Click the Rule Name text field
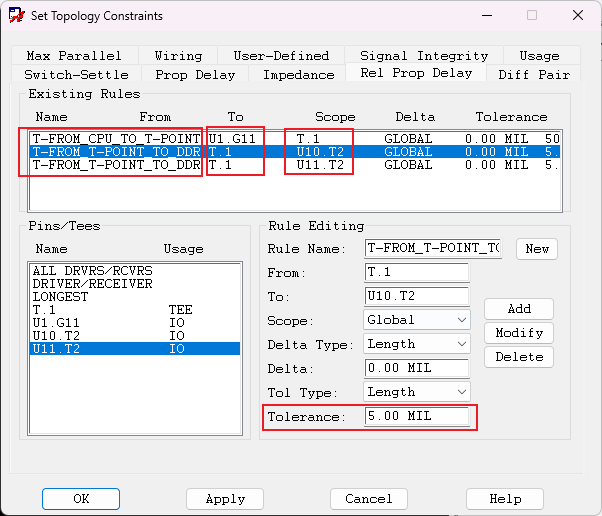 [433, 248]
